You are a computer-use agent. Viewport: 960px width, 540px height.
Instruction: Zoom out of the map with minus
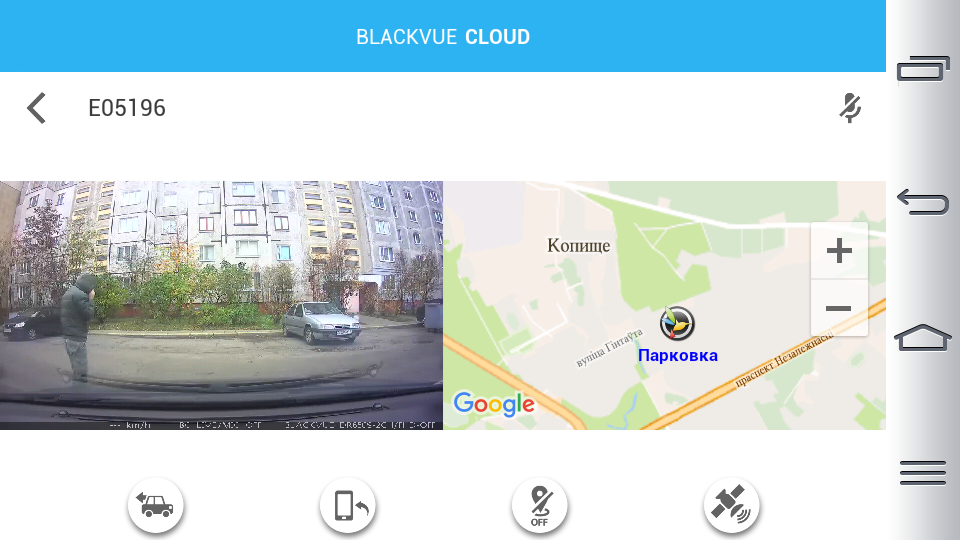point(839,308)
